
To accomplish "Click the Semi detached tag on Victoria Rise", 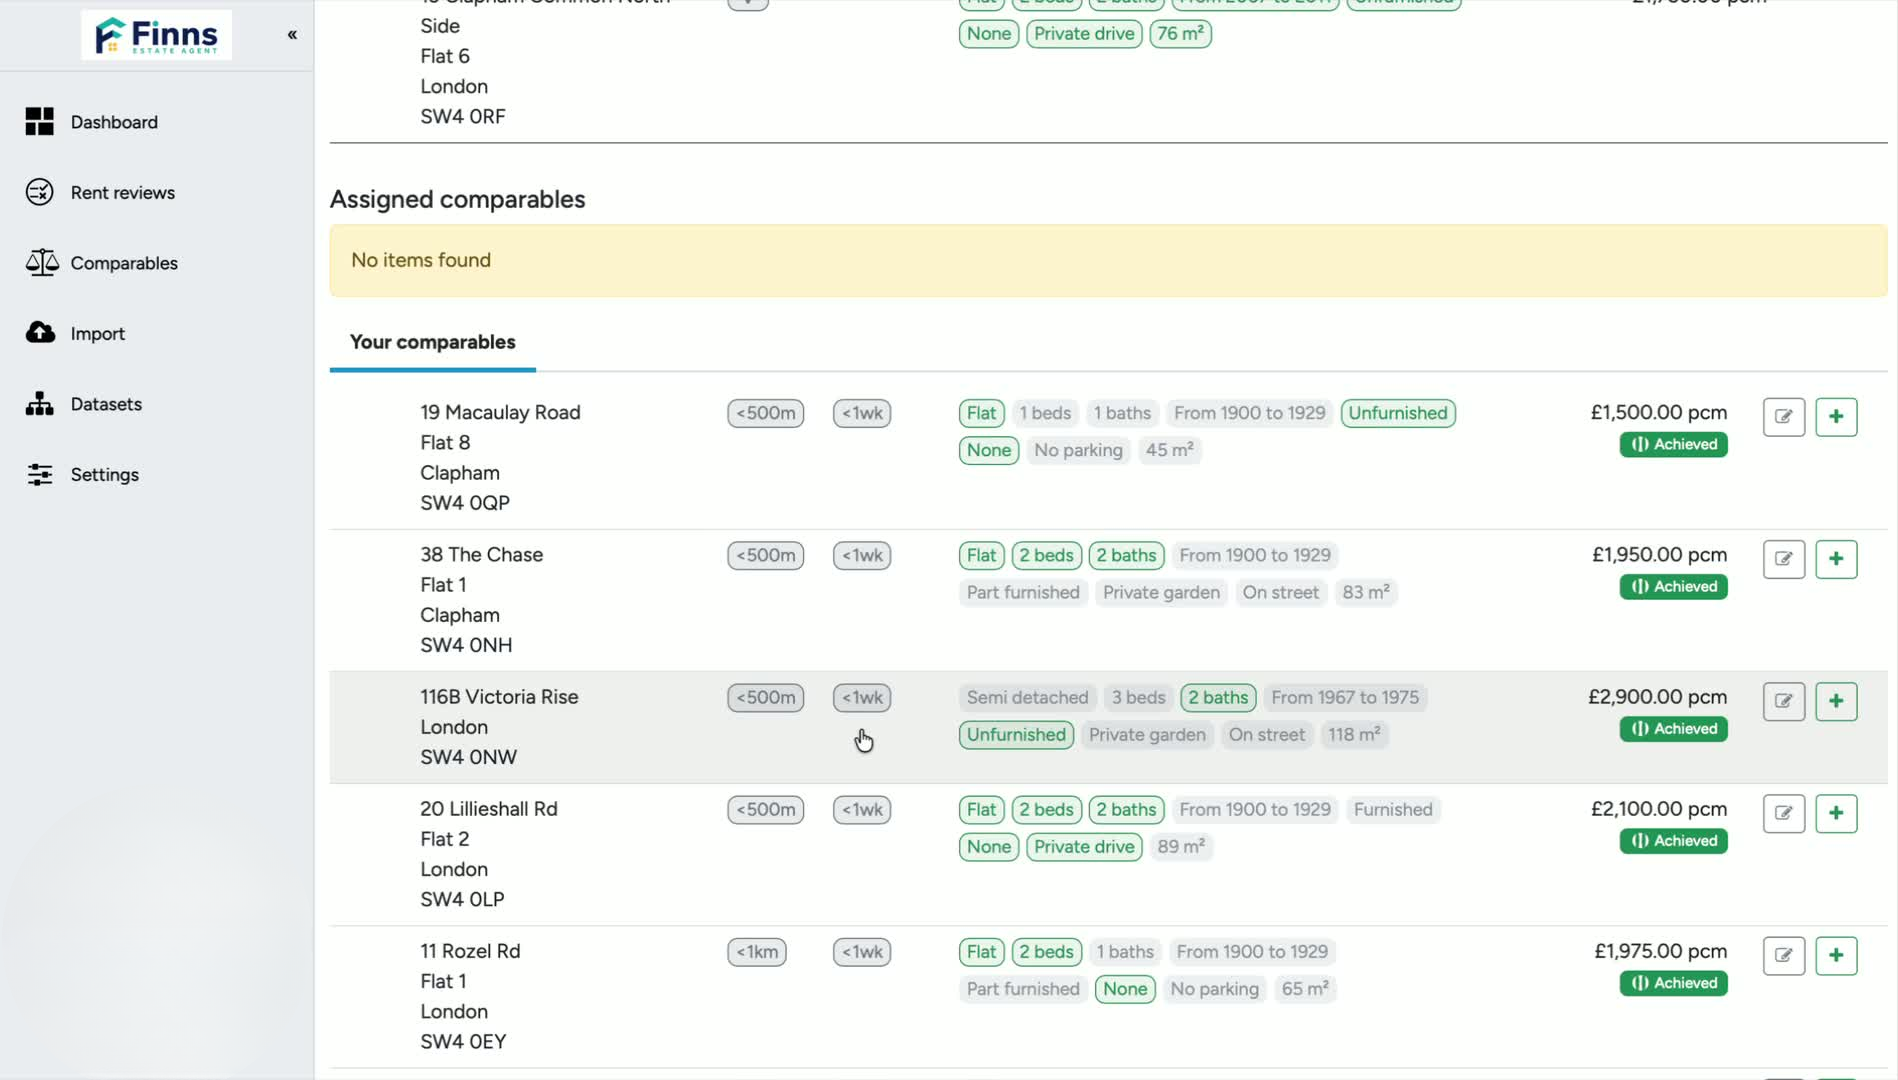I will point(1027,697).
